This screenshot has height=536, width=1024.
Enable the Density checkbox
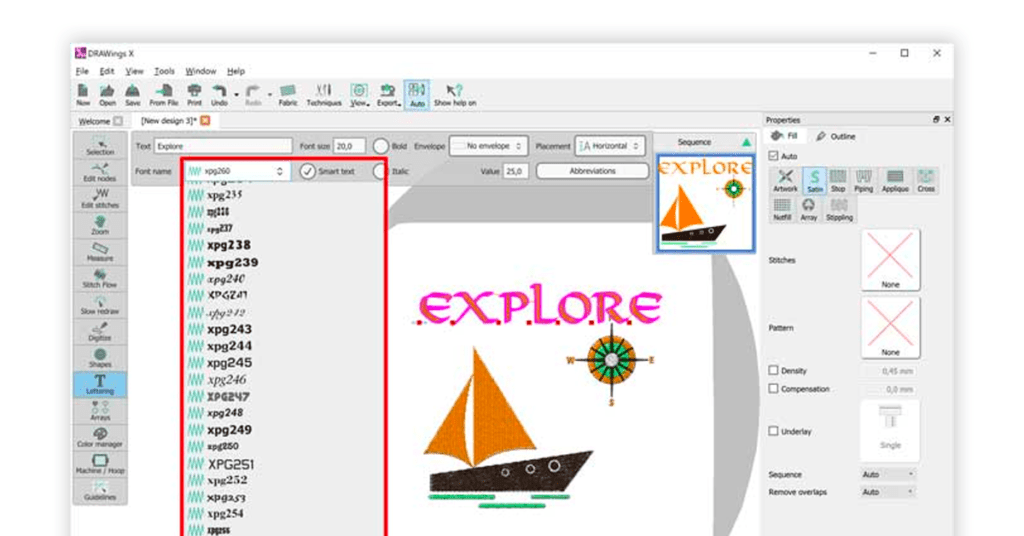[773, 370]
